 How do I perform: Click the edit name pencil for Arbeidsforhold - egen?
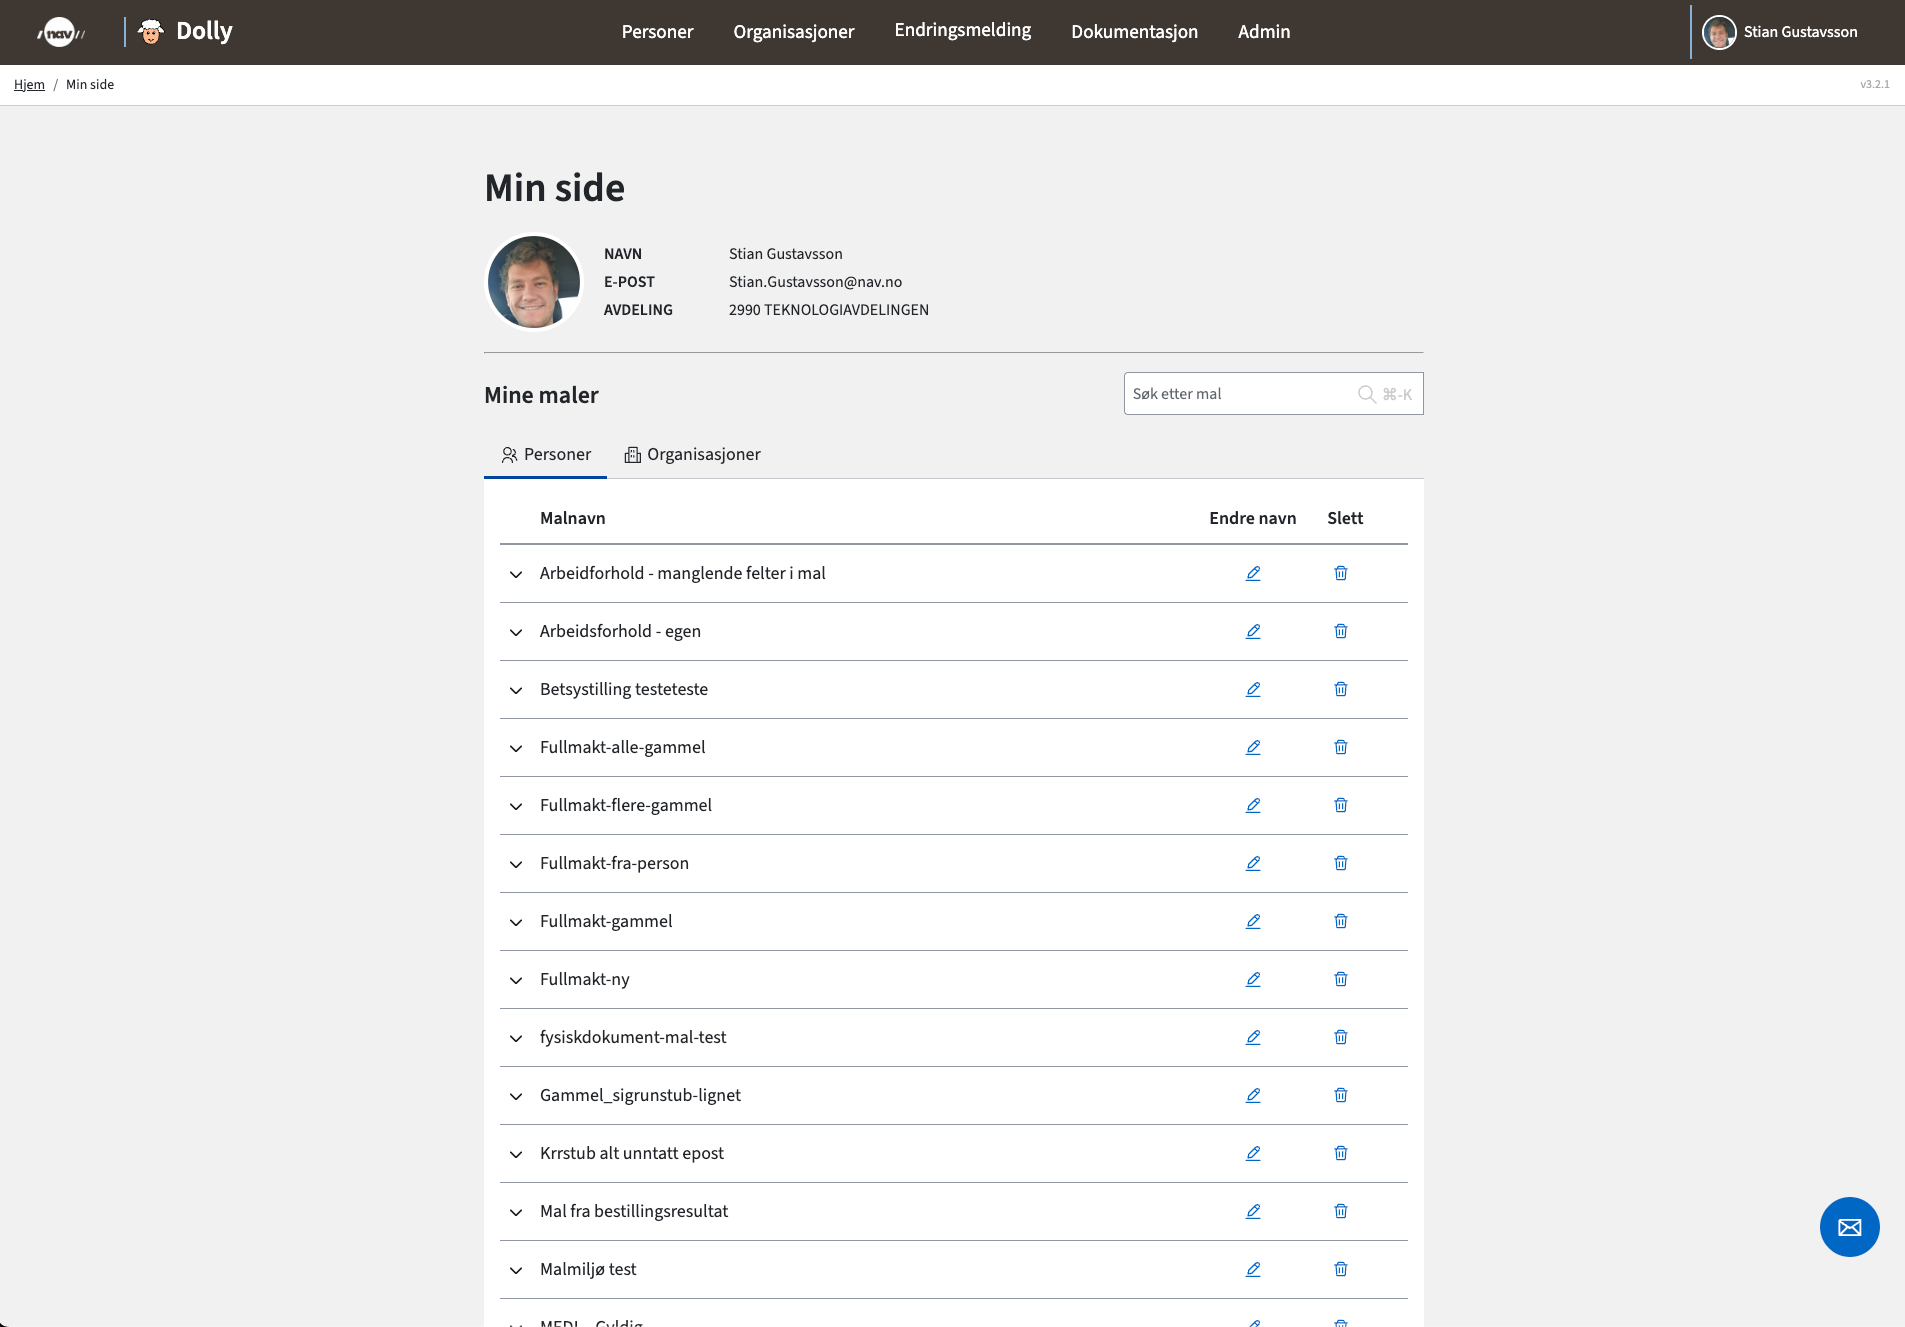[x=1252, y=631]
